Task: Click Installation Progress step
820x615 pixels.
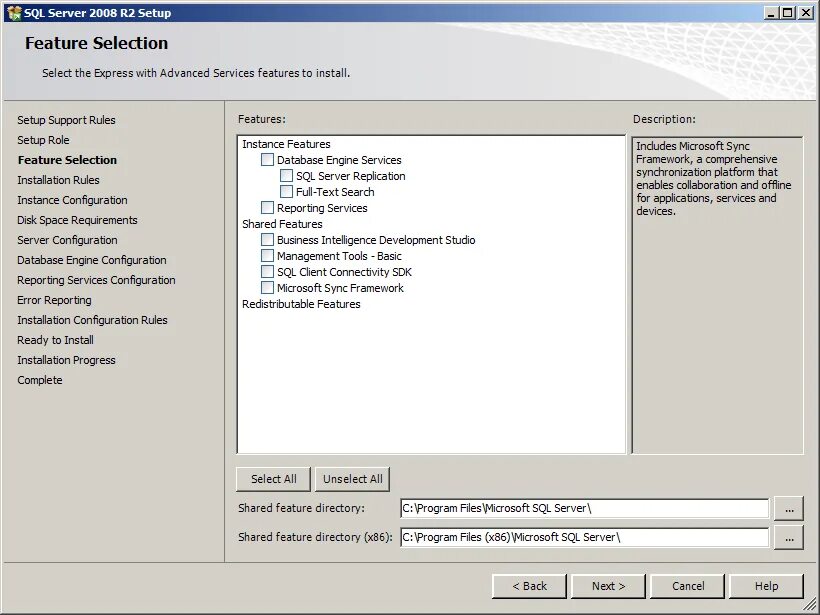Action: (66, 360)
